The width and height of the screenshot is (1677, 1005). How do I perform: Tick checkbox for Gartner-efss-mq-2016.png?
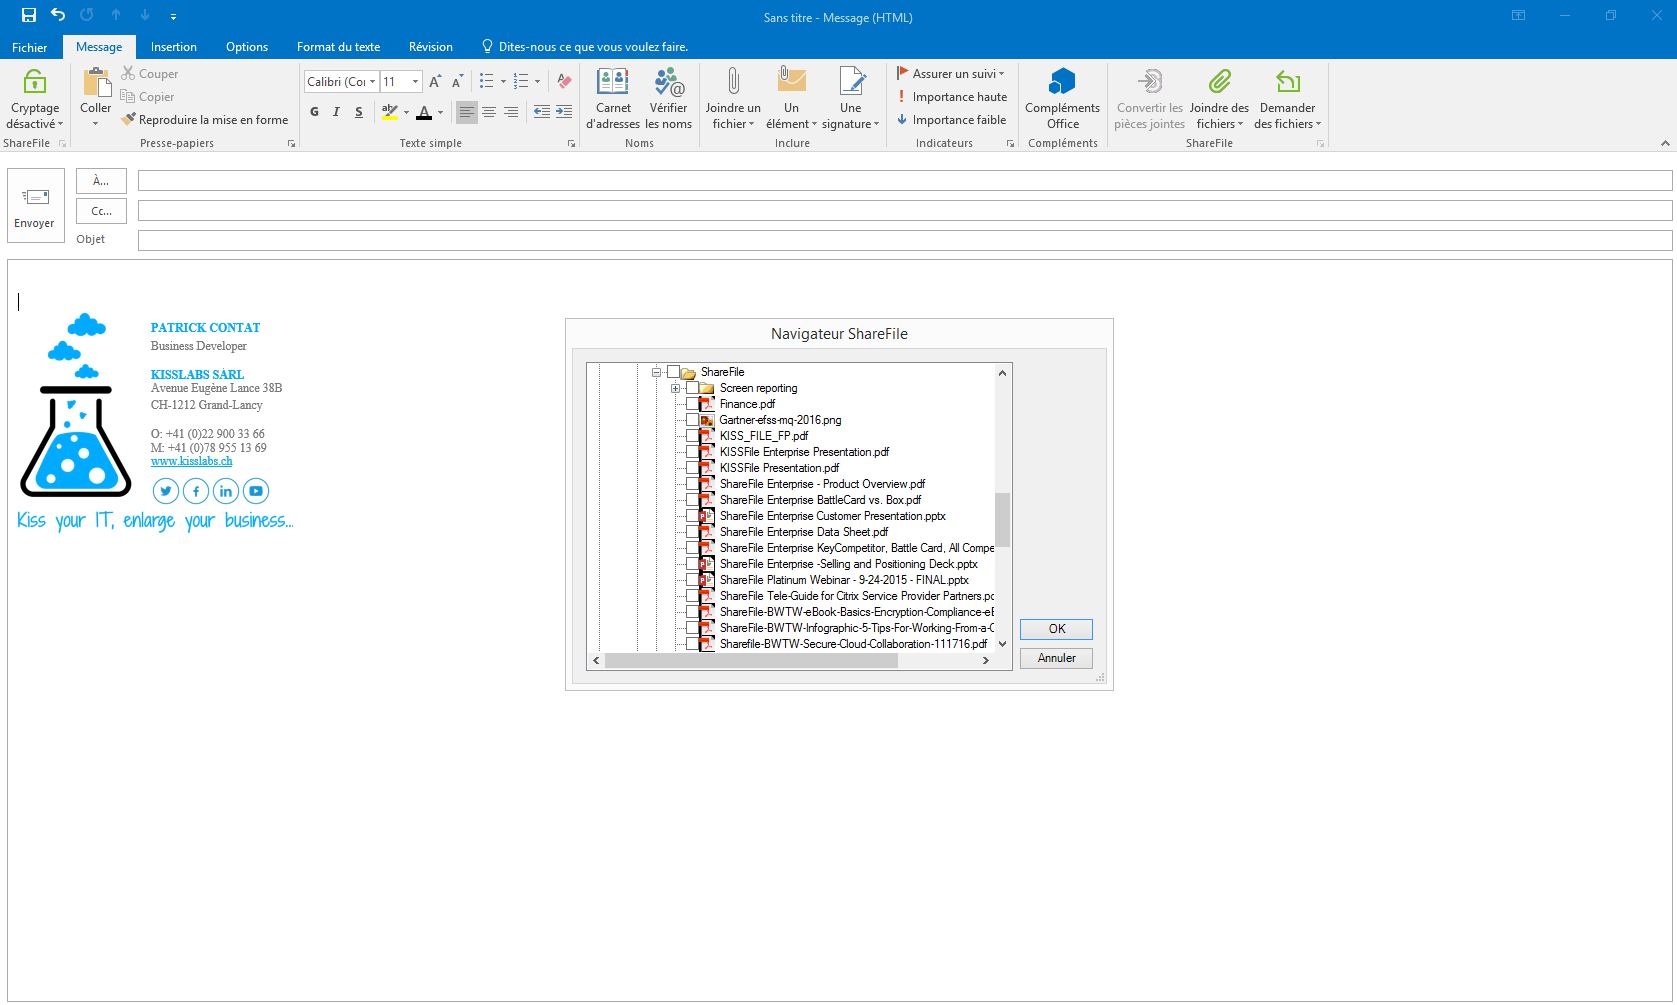(692, 420)
